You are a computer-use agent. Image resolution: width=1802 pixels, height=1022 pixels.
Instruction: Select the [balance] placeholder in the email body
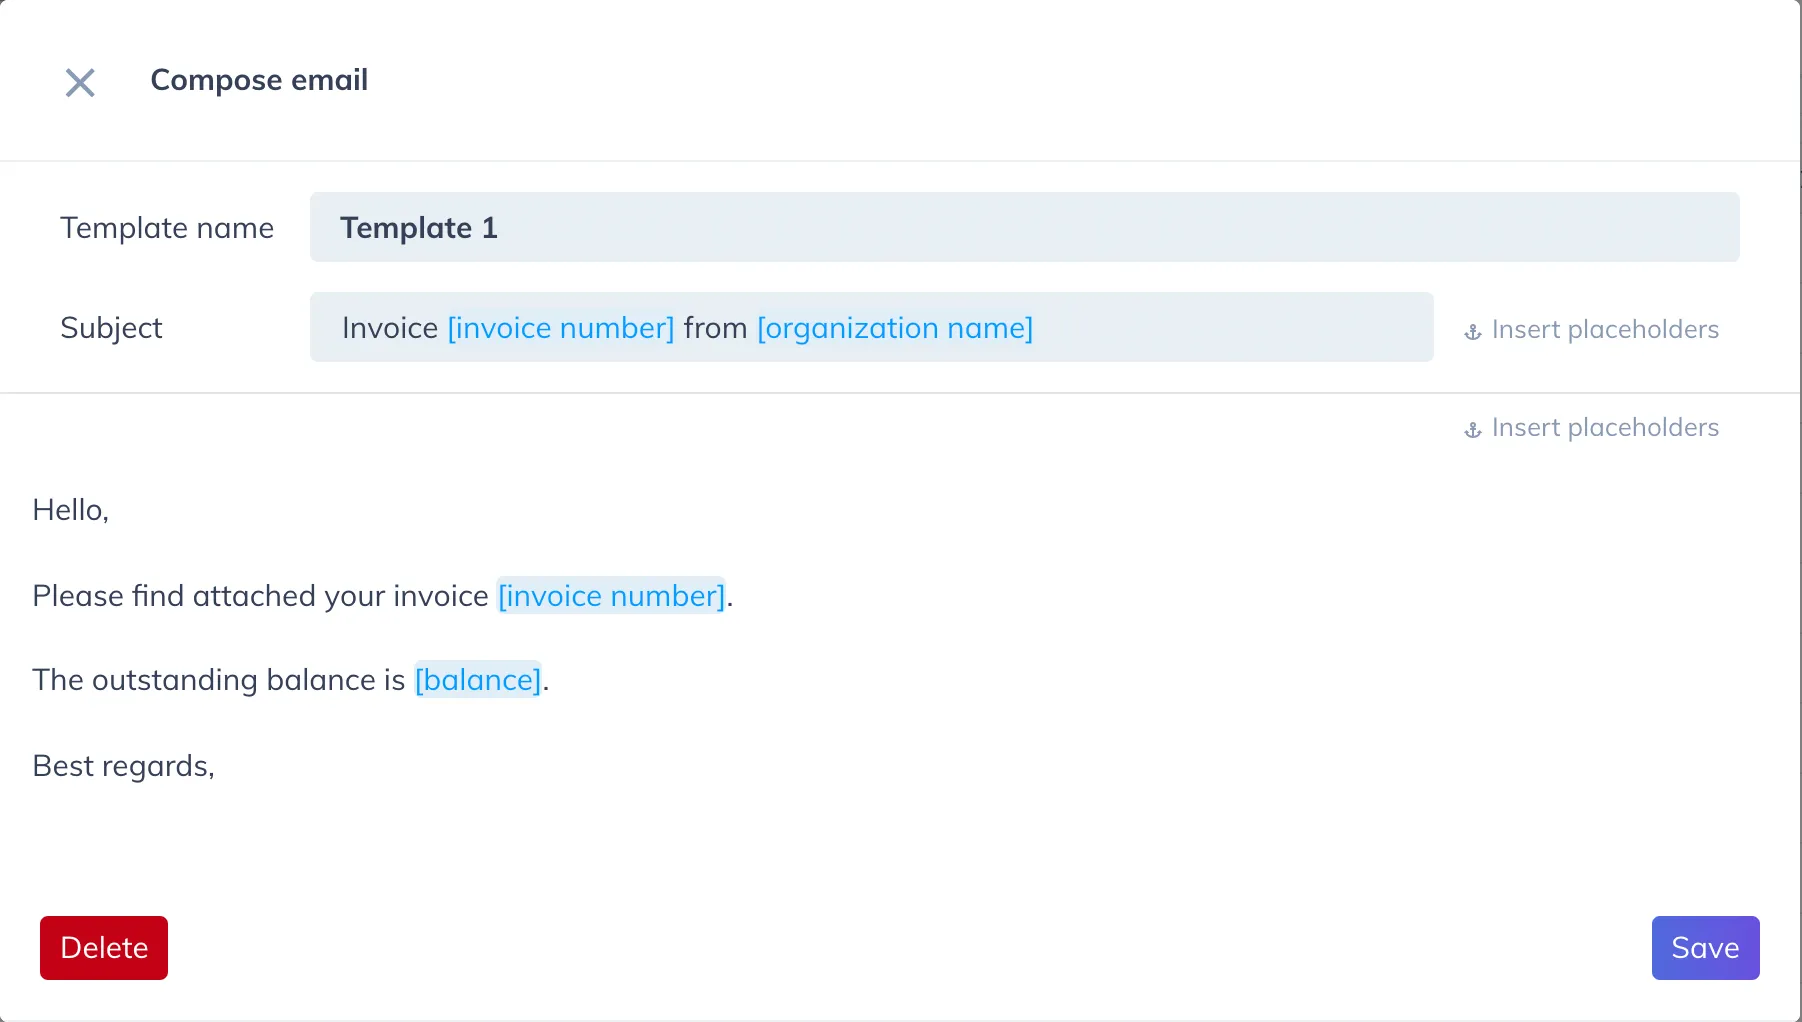(x=478, y=680)
